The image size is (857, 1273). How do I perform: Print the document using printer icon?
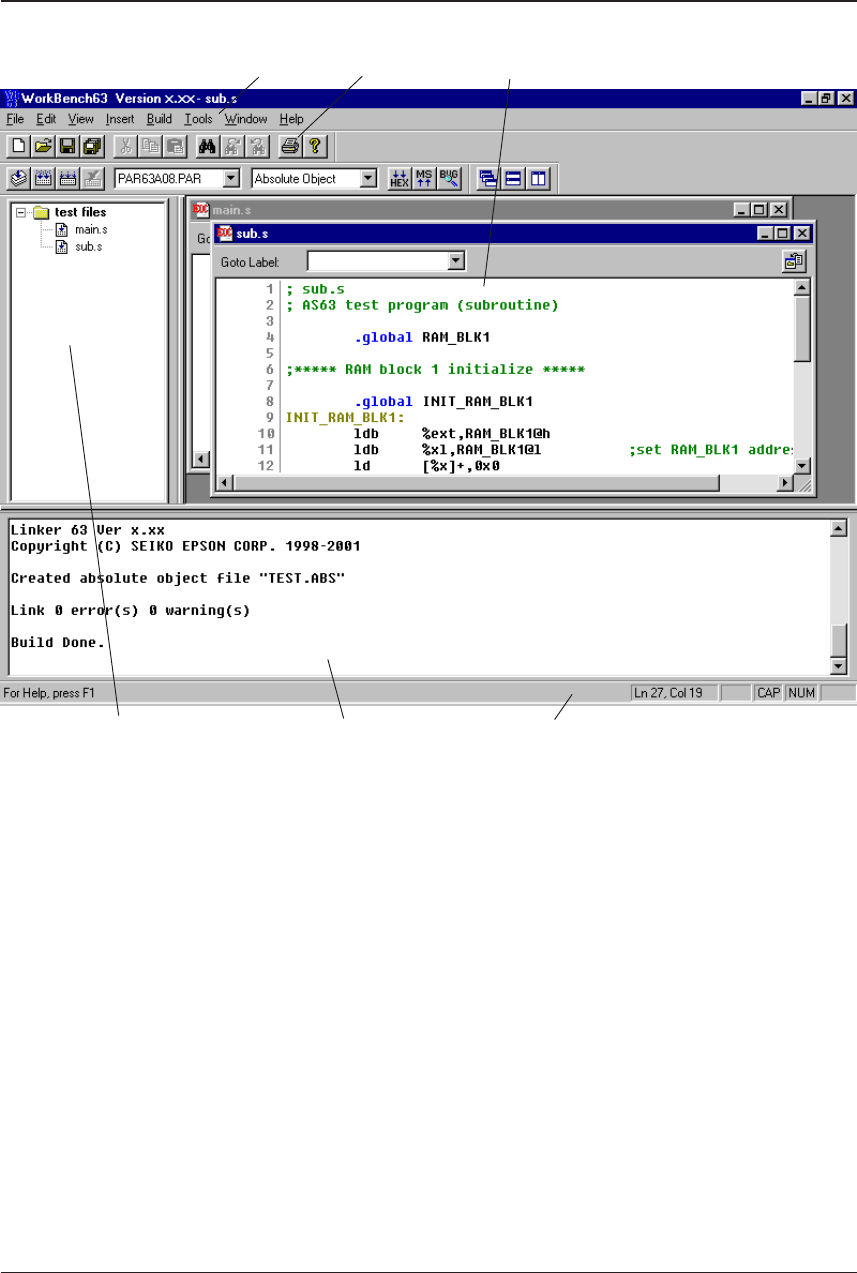290,146
